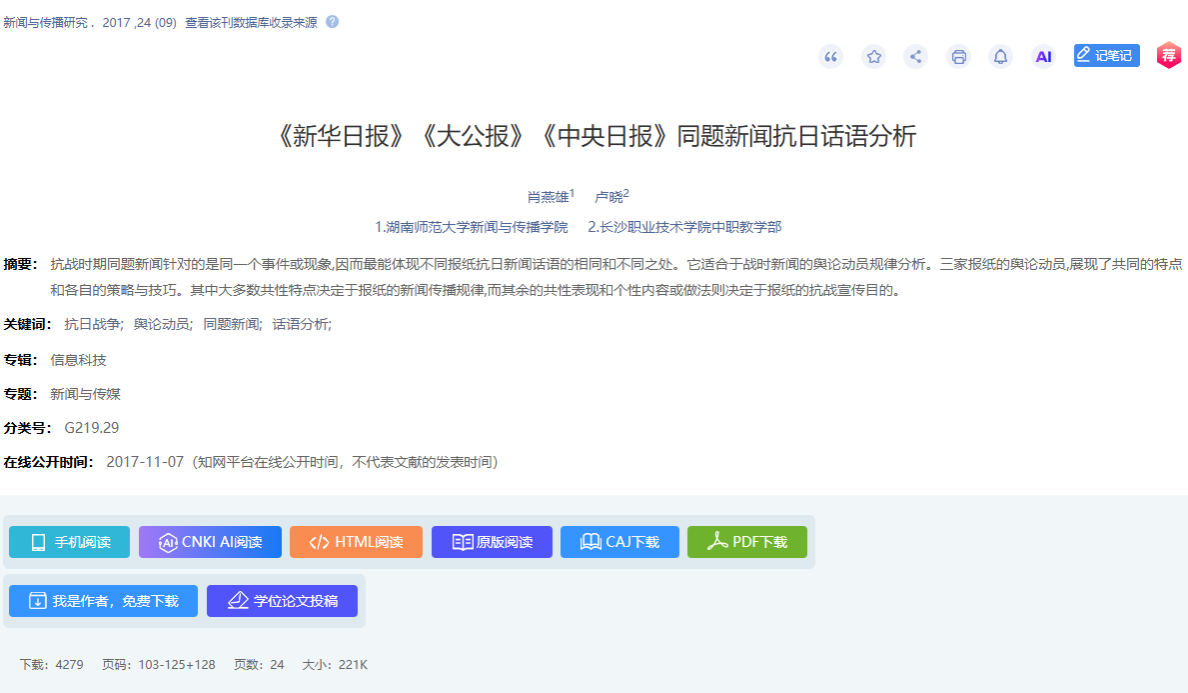Click the quote citation icon
Image resolution: width=1188 pixels, height=693 pixels.
(x=830, y=57)
